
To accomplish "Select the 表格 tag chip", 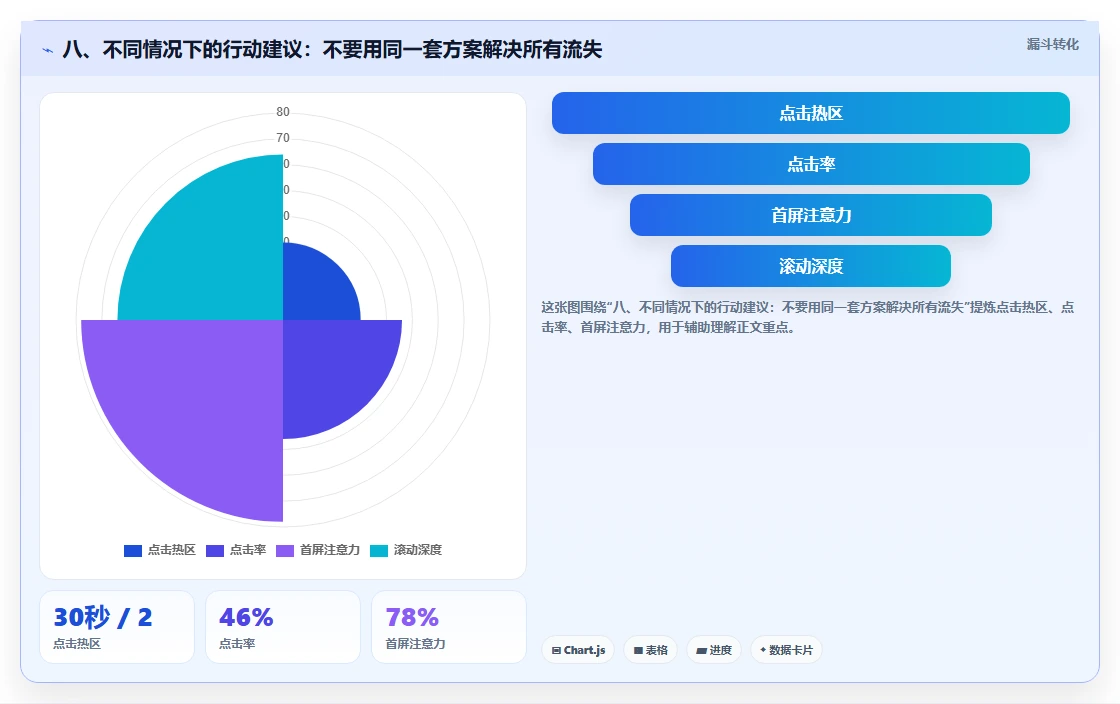I will click(650, 650).
